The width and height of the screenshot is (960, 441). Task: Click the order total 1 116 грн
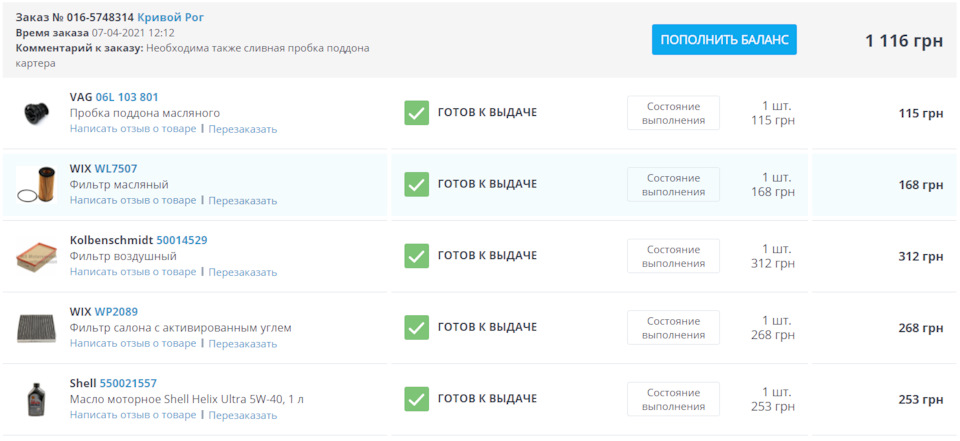(x=904, y=42)
